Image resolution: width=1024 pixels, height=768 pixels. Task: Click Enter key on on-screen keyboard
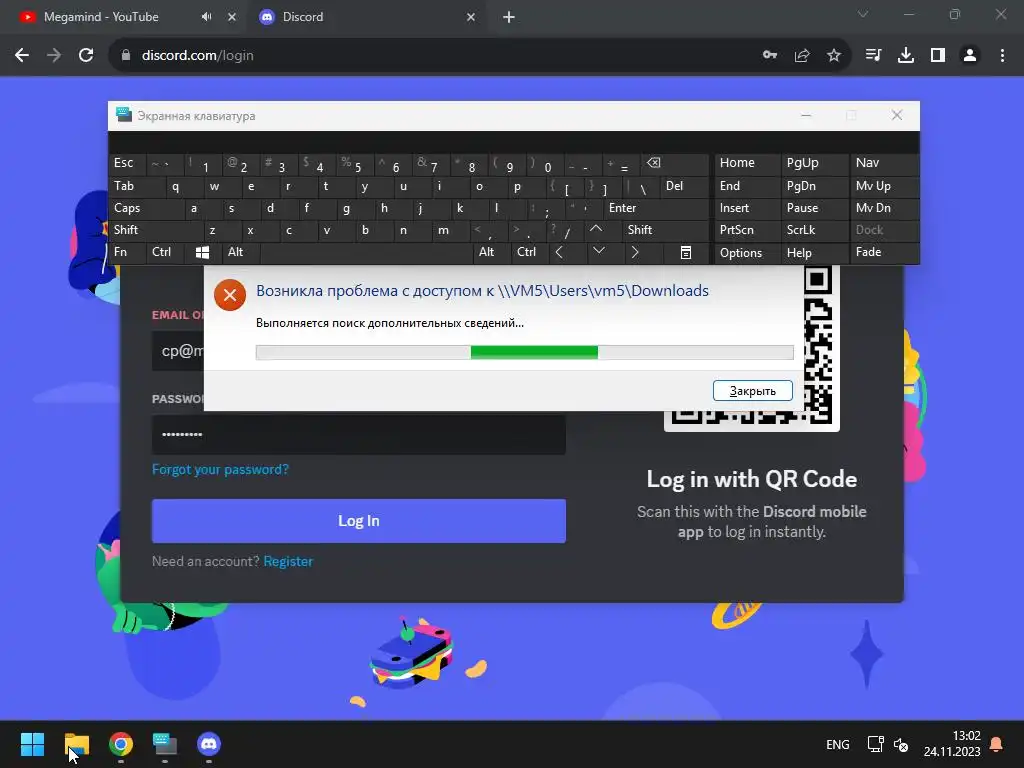click(x=656, y=208)
